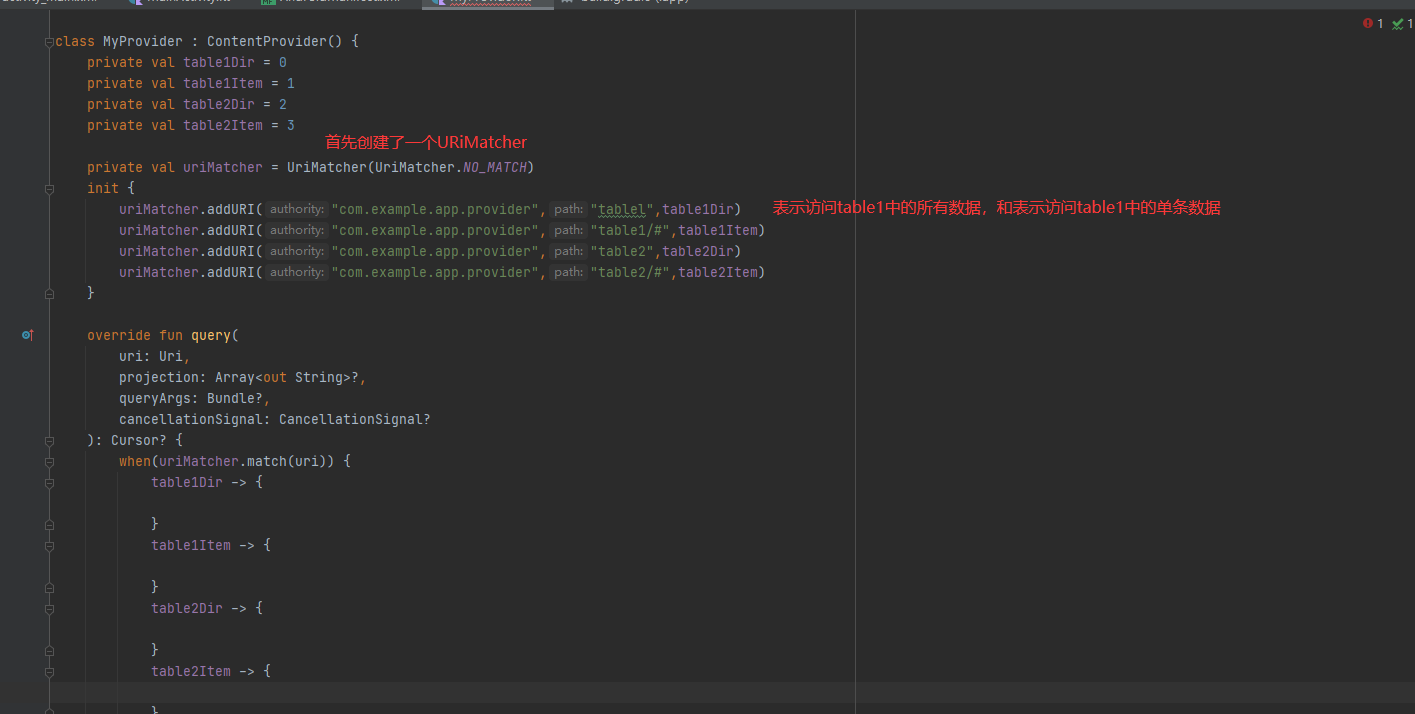Image resolution: width=1415 pixels, height=714 pixels.
Task: Collapse the init block fold marker
Action: (x=48, y=188)
